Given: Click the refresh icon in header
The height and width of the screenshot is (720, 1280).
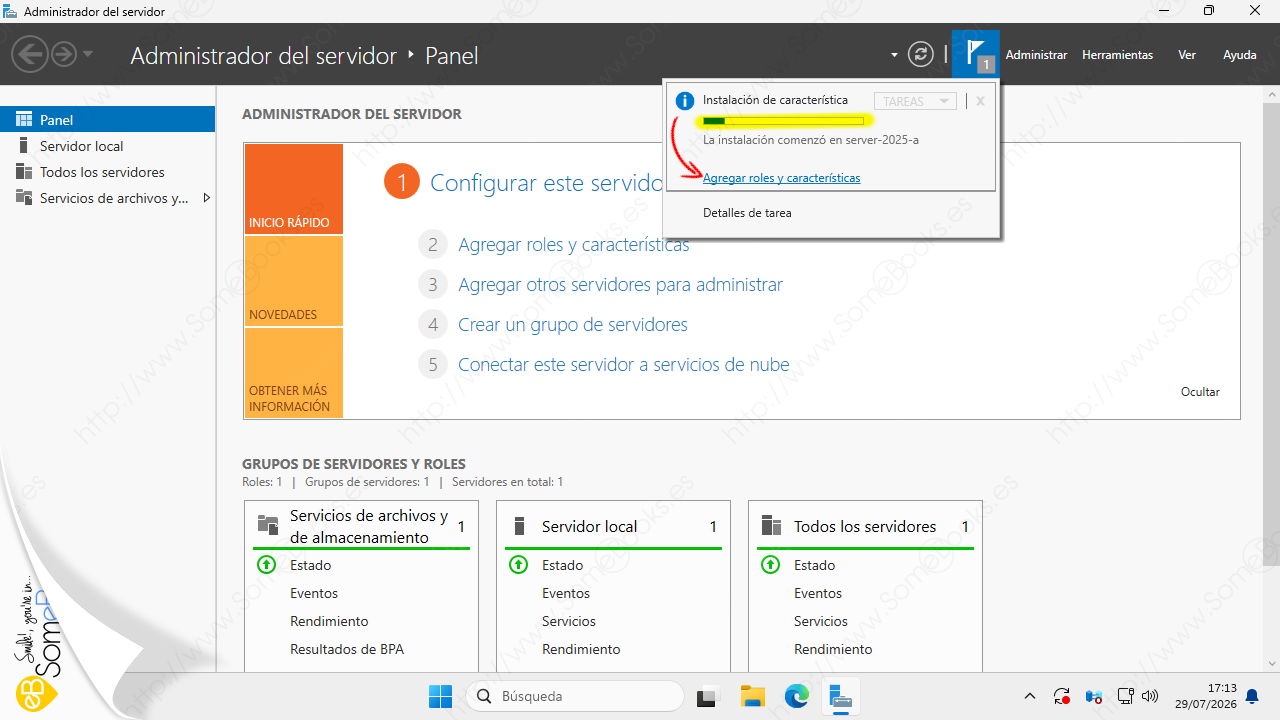Looking at the screenshot, I should pos(920,54).
